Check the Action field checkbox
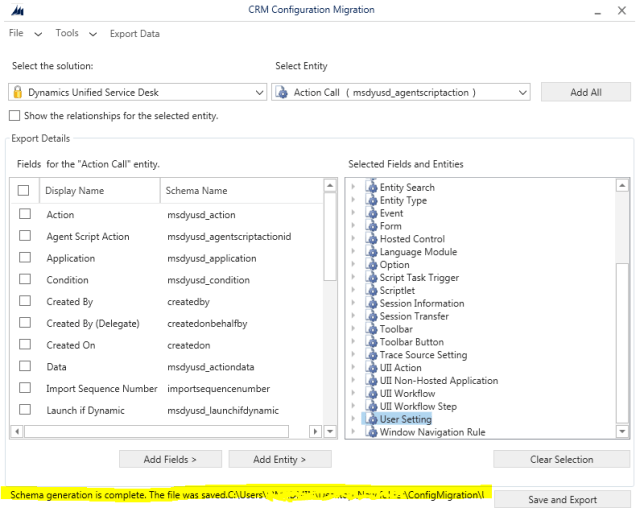 [x=25, y=214]
